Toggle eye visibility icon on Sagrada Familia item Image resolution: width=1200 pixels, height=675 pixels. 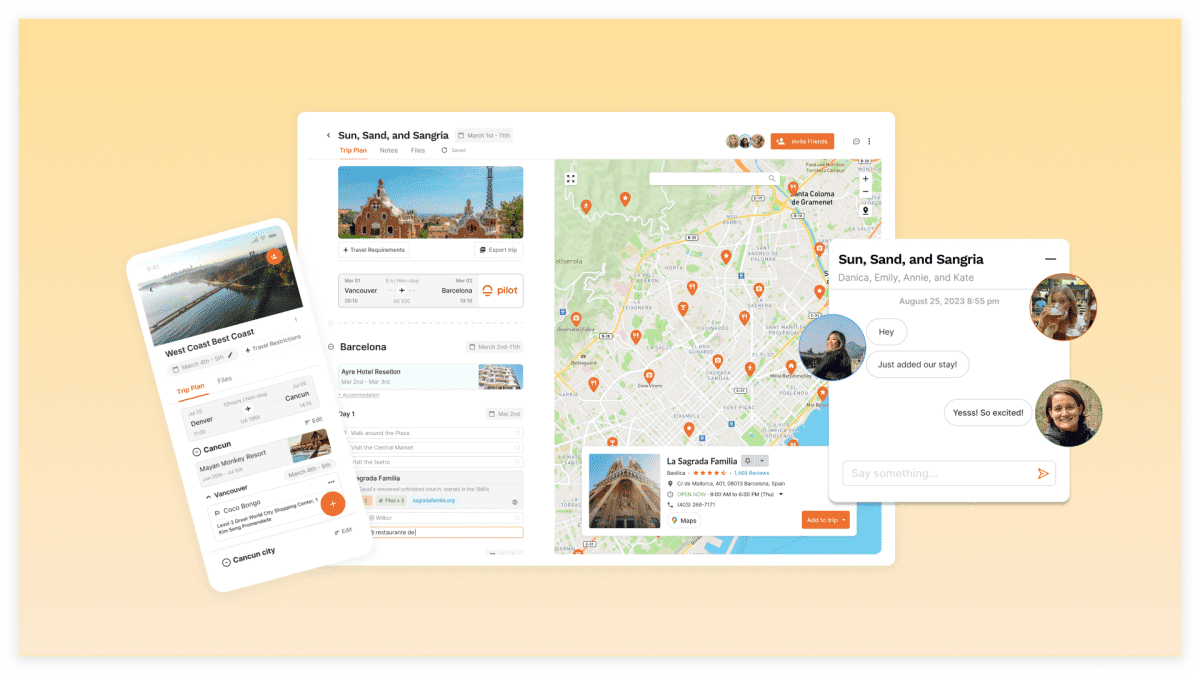(515, 501)
